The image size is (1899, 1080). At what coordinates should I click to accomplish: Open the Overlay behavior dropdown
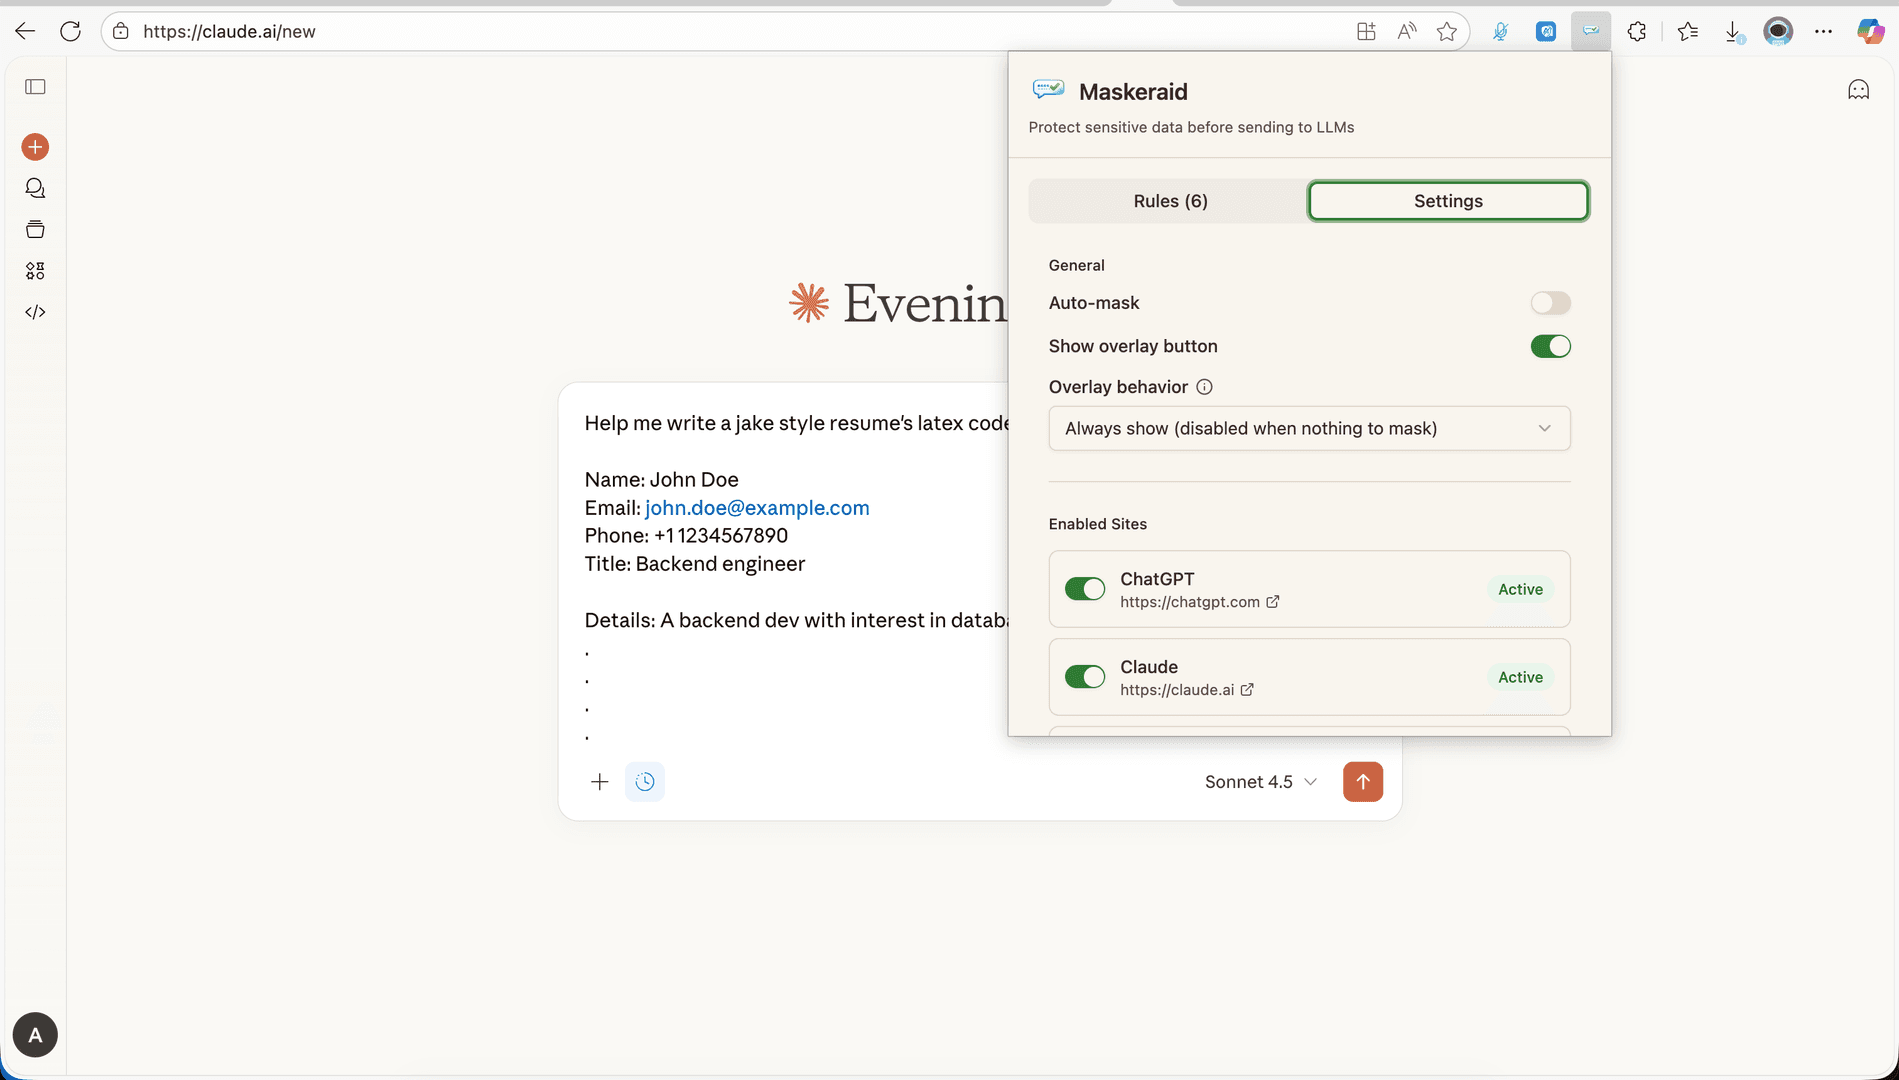coord(1309,428)
